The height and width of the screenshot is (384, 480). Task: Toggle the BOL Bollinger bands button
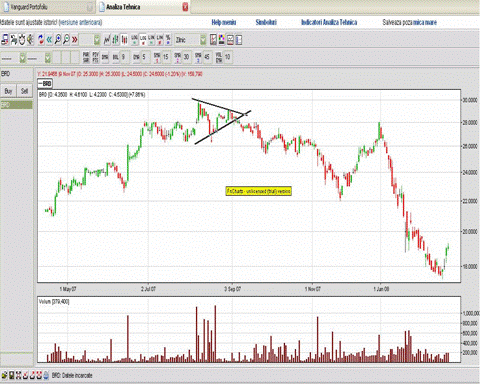coord(116,57)
